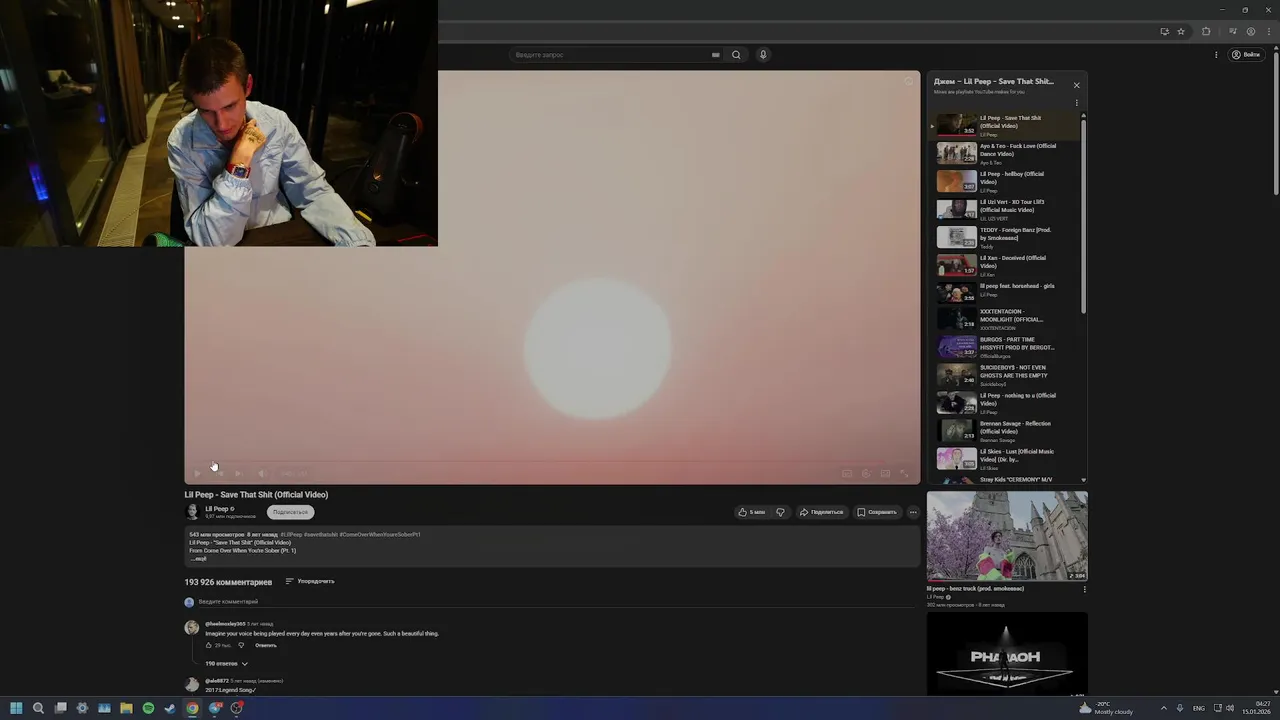Like the video (5 млн)
This screenshot has width=1280, height=720.
[x=751, y=512]
